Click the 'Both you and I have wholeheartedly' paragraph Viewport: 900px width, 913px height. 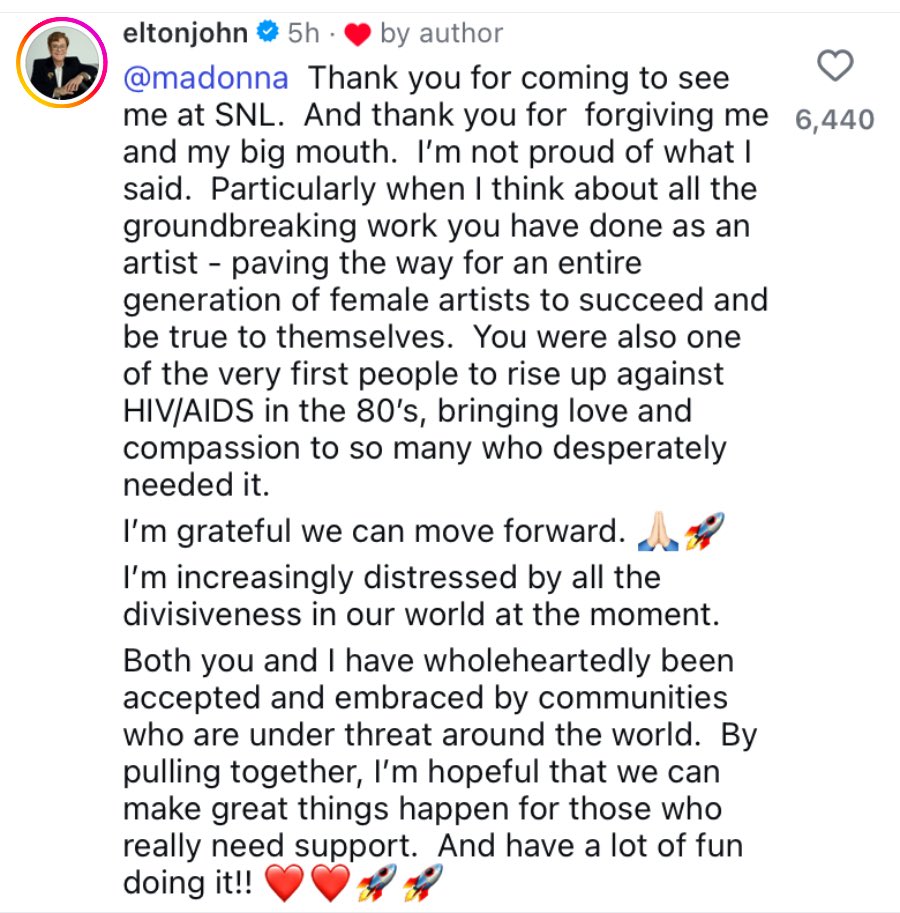[x=440, y=772]
